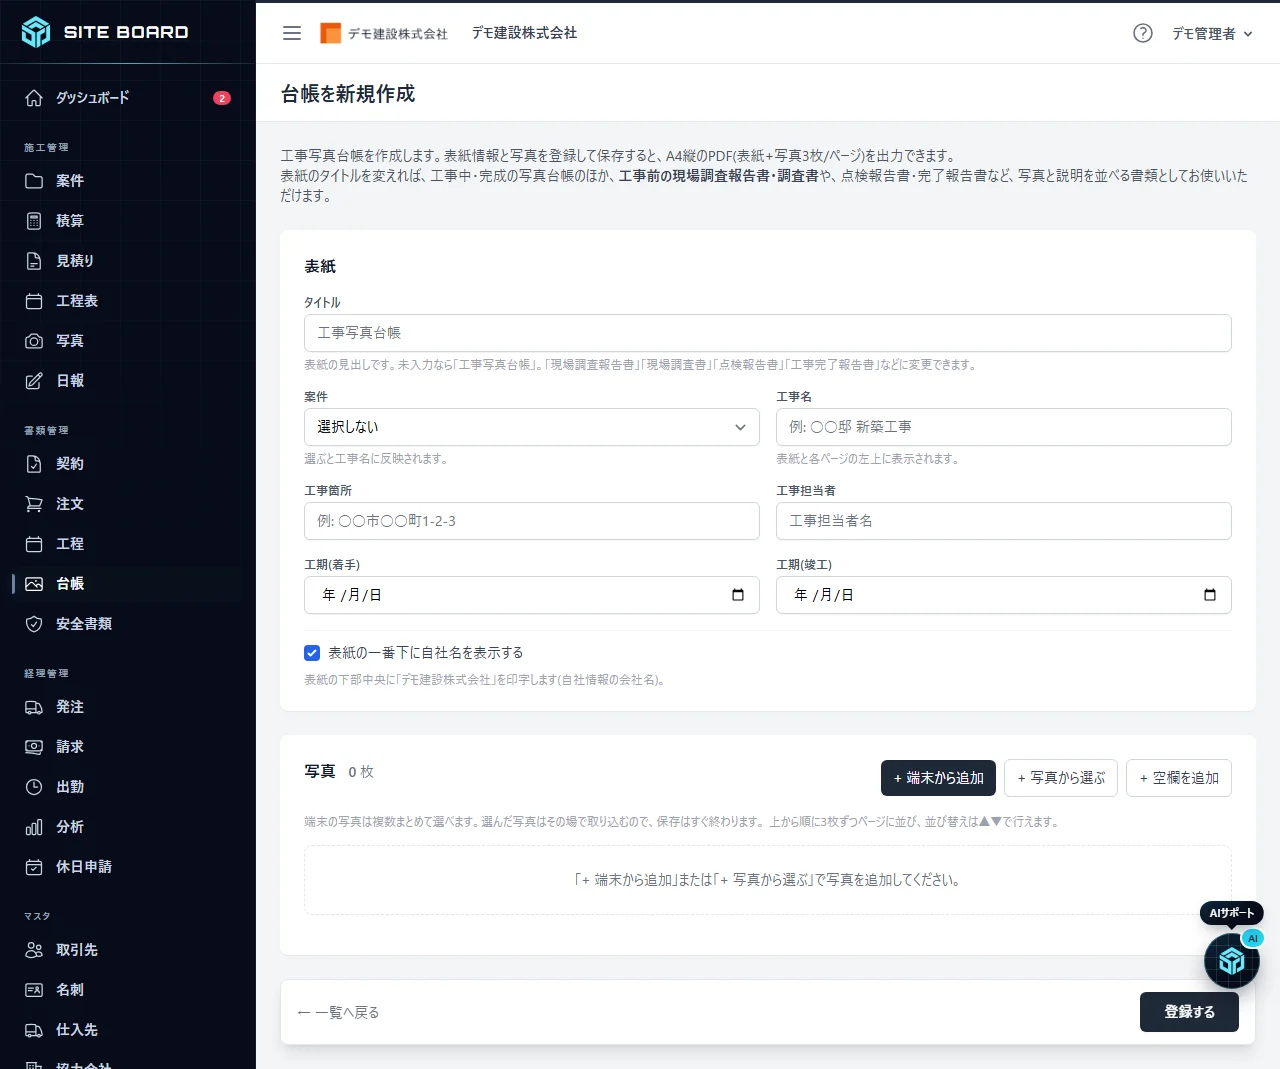Image resolution: width=1280 pixels, height=1069 pixels.
Task: Click the 出勤 clock icon
Action: click(34, 787)
